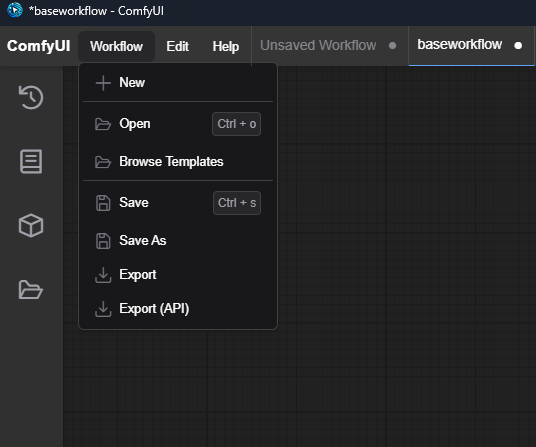Click the folder icon beside Browse Templates

pyautogui.click(x=103, y=162)
